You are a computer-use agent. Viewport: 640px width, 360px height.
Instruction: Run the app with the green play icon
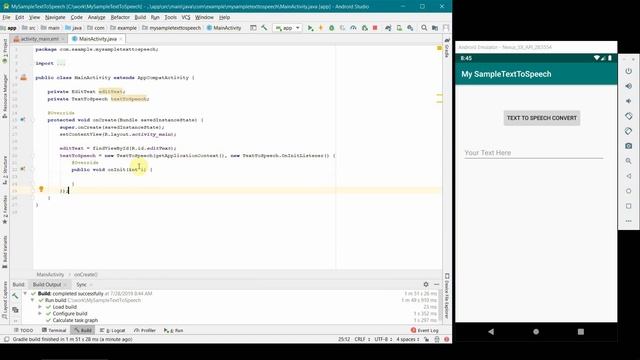click(x=310, y=28)
